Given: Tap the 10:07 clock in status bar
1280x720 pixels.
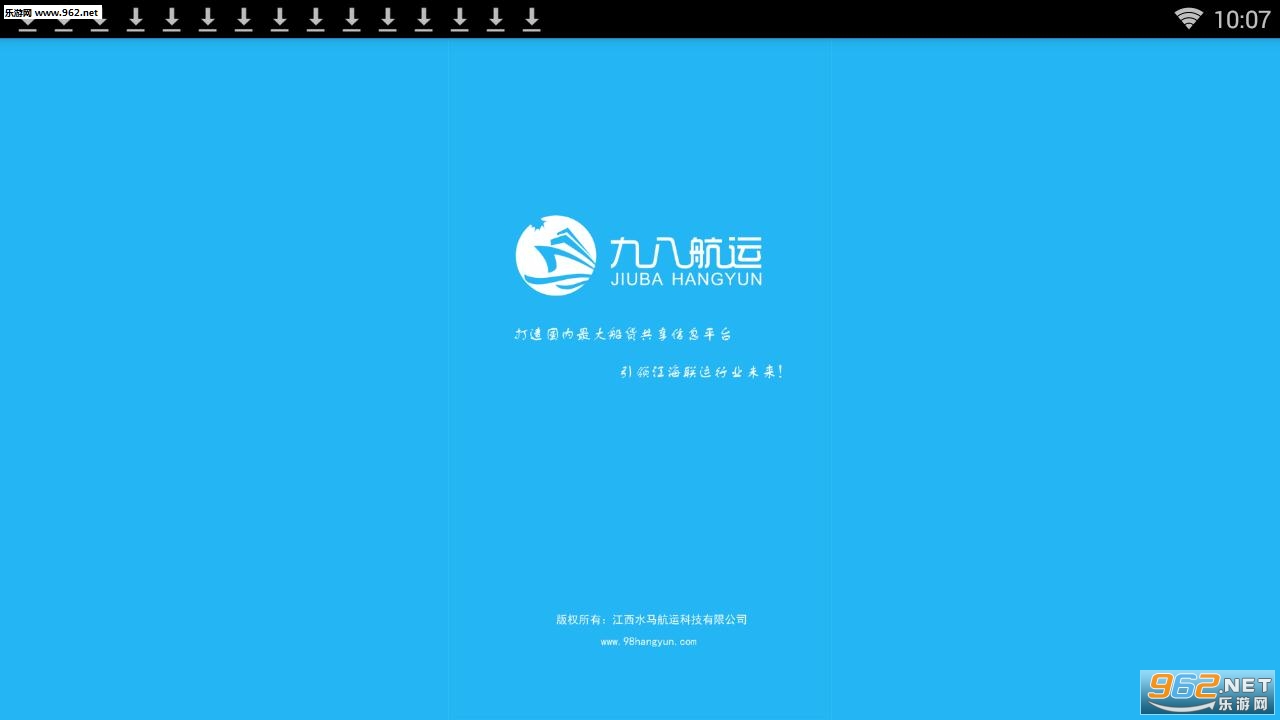Looking at the screenshot, I should (x=1241, y=19).
